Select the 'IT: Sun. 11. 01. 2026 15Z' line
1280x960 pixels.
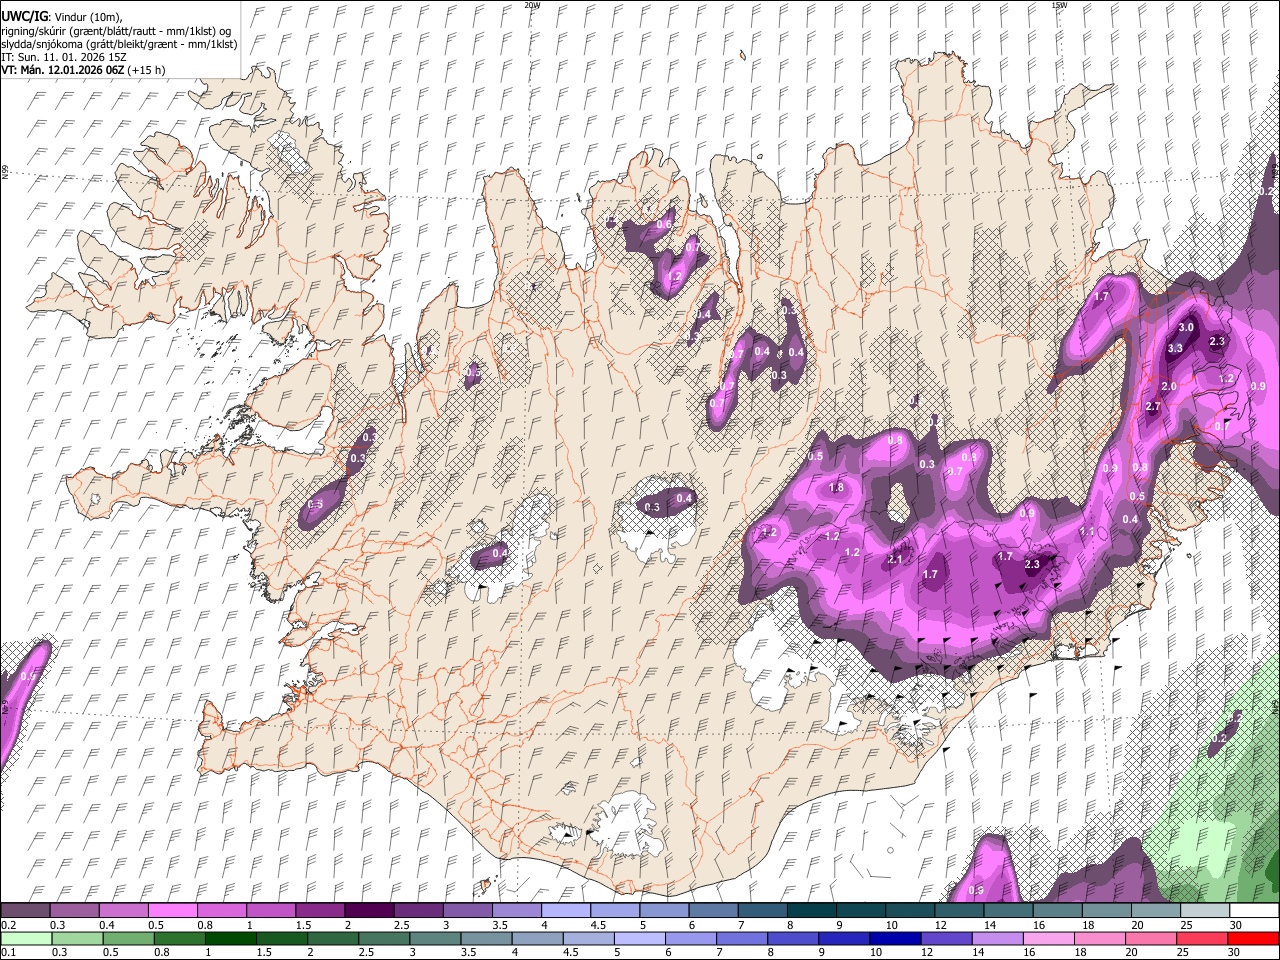pyautogui.click(x=64, y=57)
